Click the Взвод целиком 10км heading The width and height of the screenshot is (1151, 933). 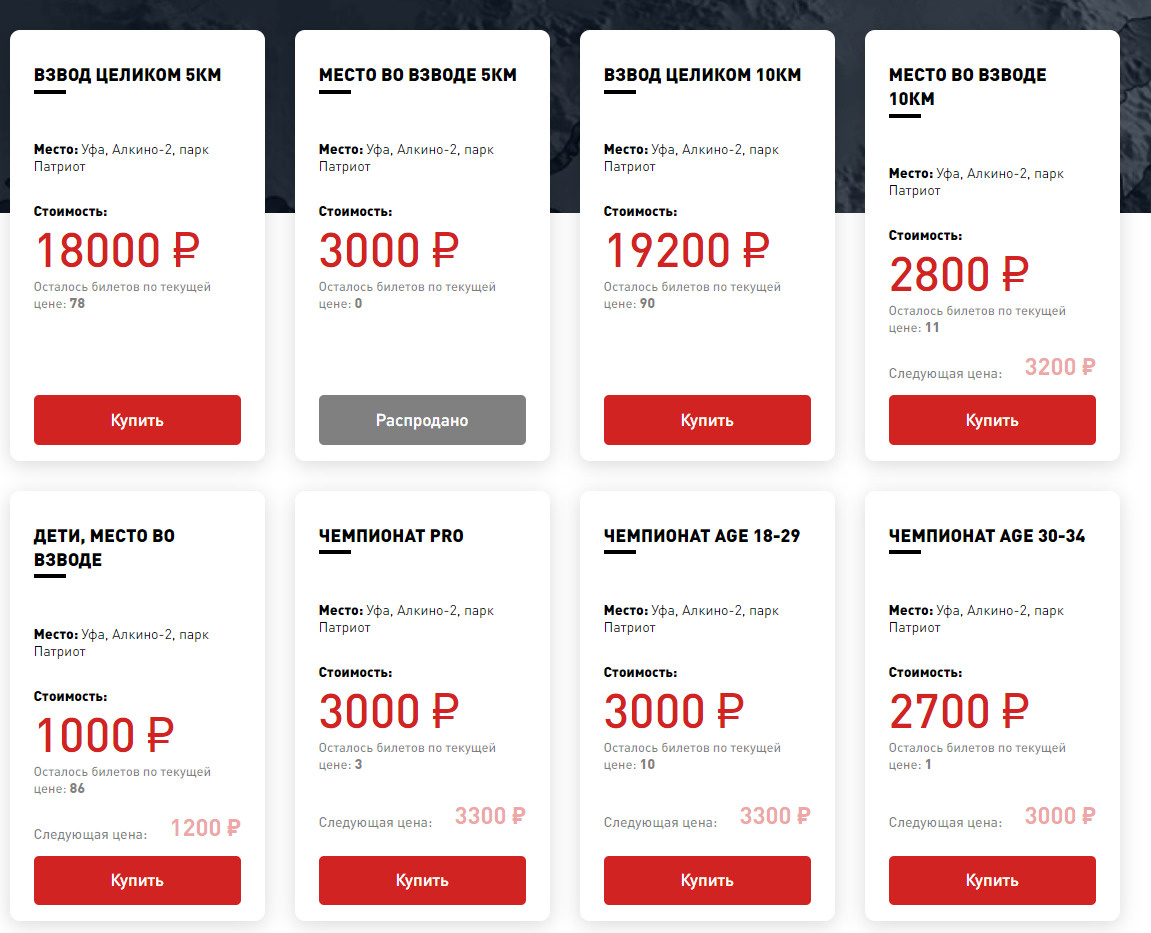pyautogui.click(x=703, y=75)
